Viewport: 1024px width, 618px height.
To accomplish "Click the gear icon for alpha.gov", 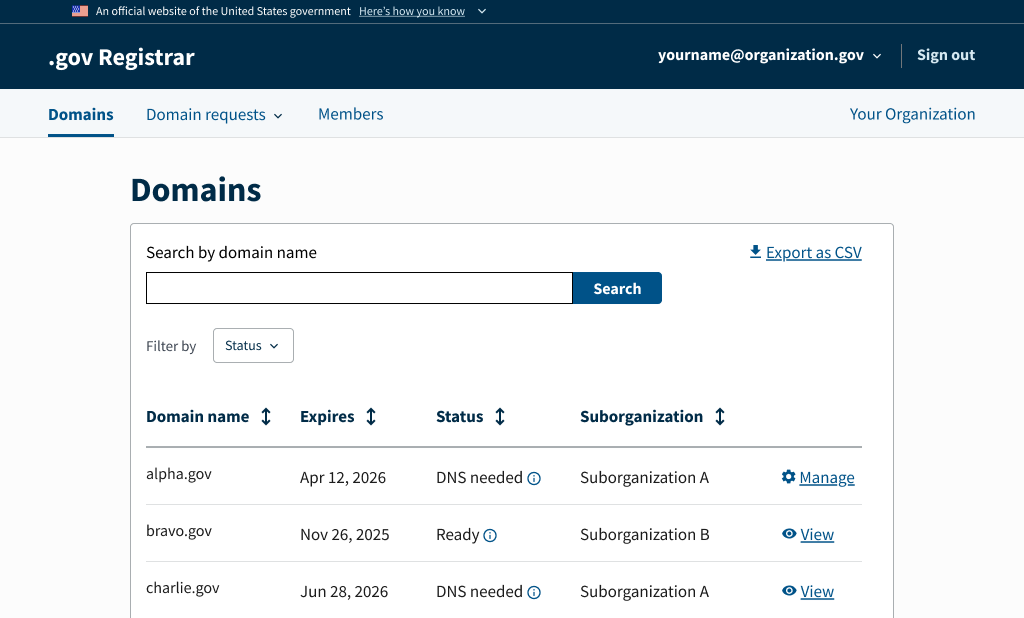I will [788, 477].
